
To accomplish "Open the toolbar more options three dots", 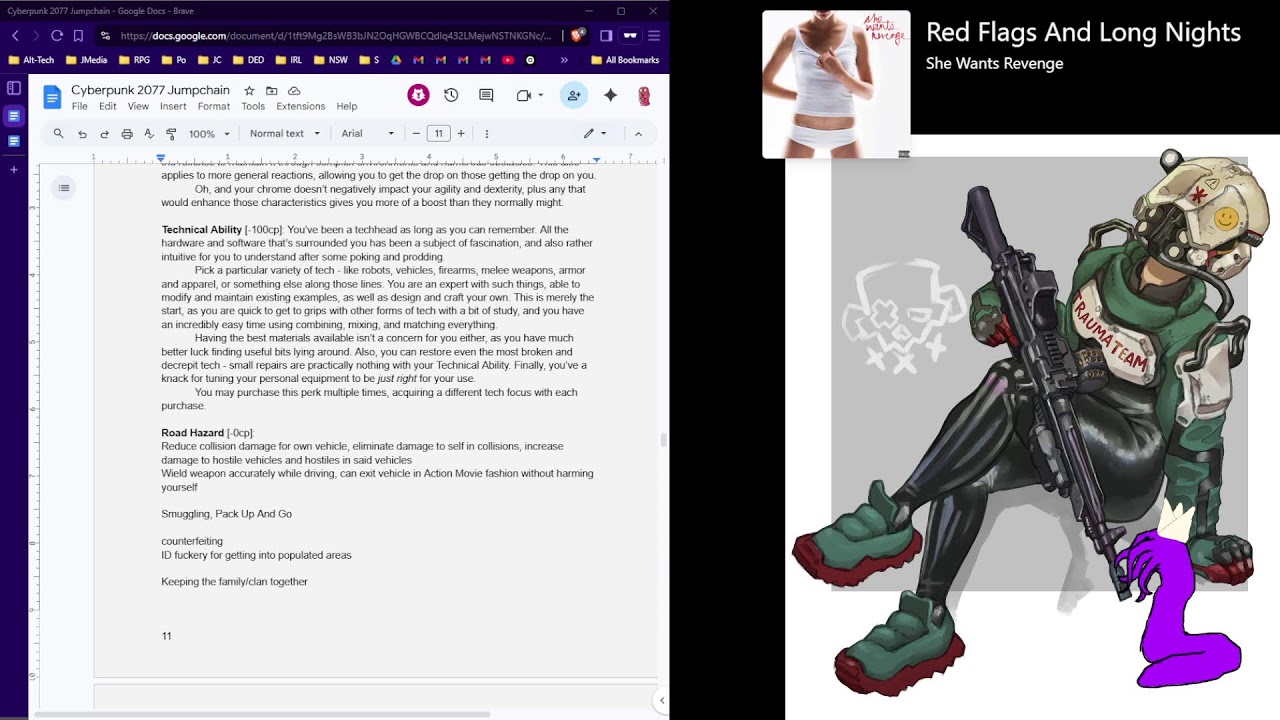I will (x=487, y=133).
